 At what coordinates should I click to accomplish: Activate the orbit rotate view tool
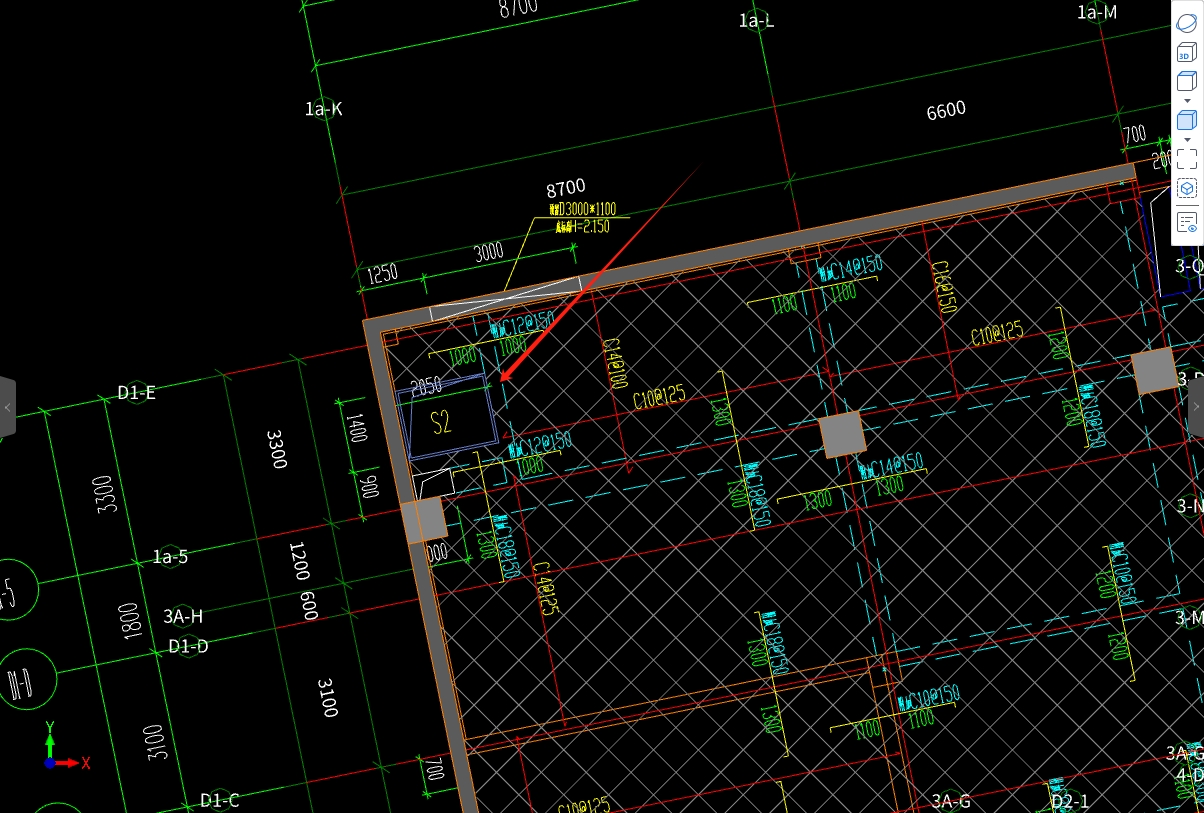(x=1187, y=22)
